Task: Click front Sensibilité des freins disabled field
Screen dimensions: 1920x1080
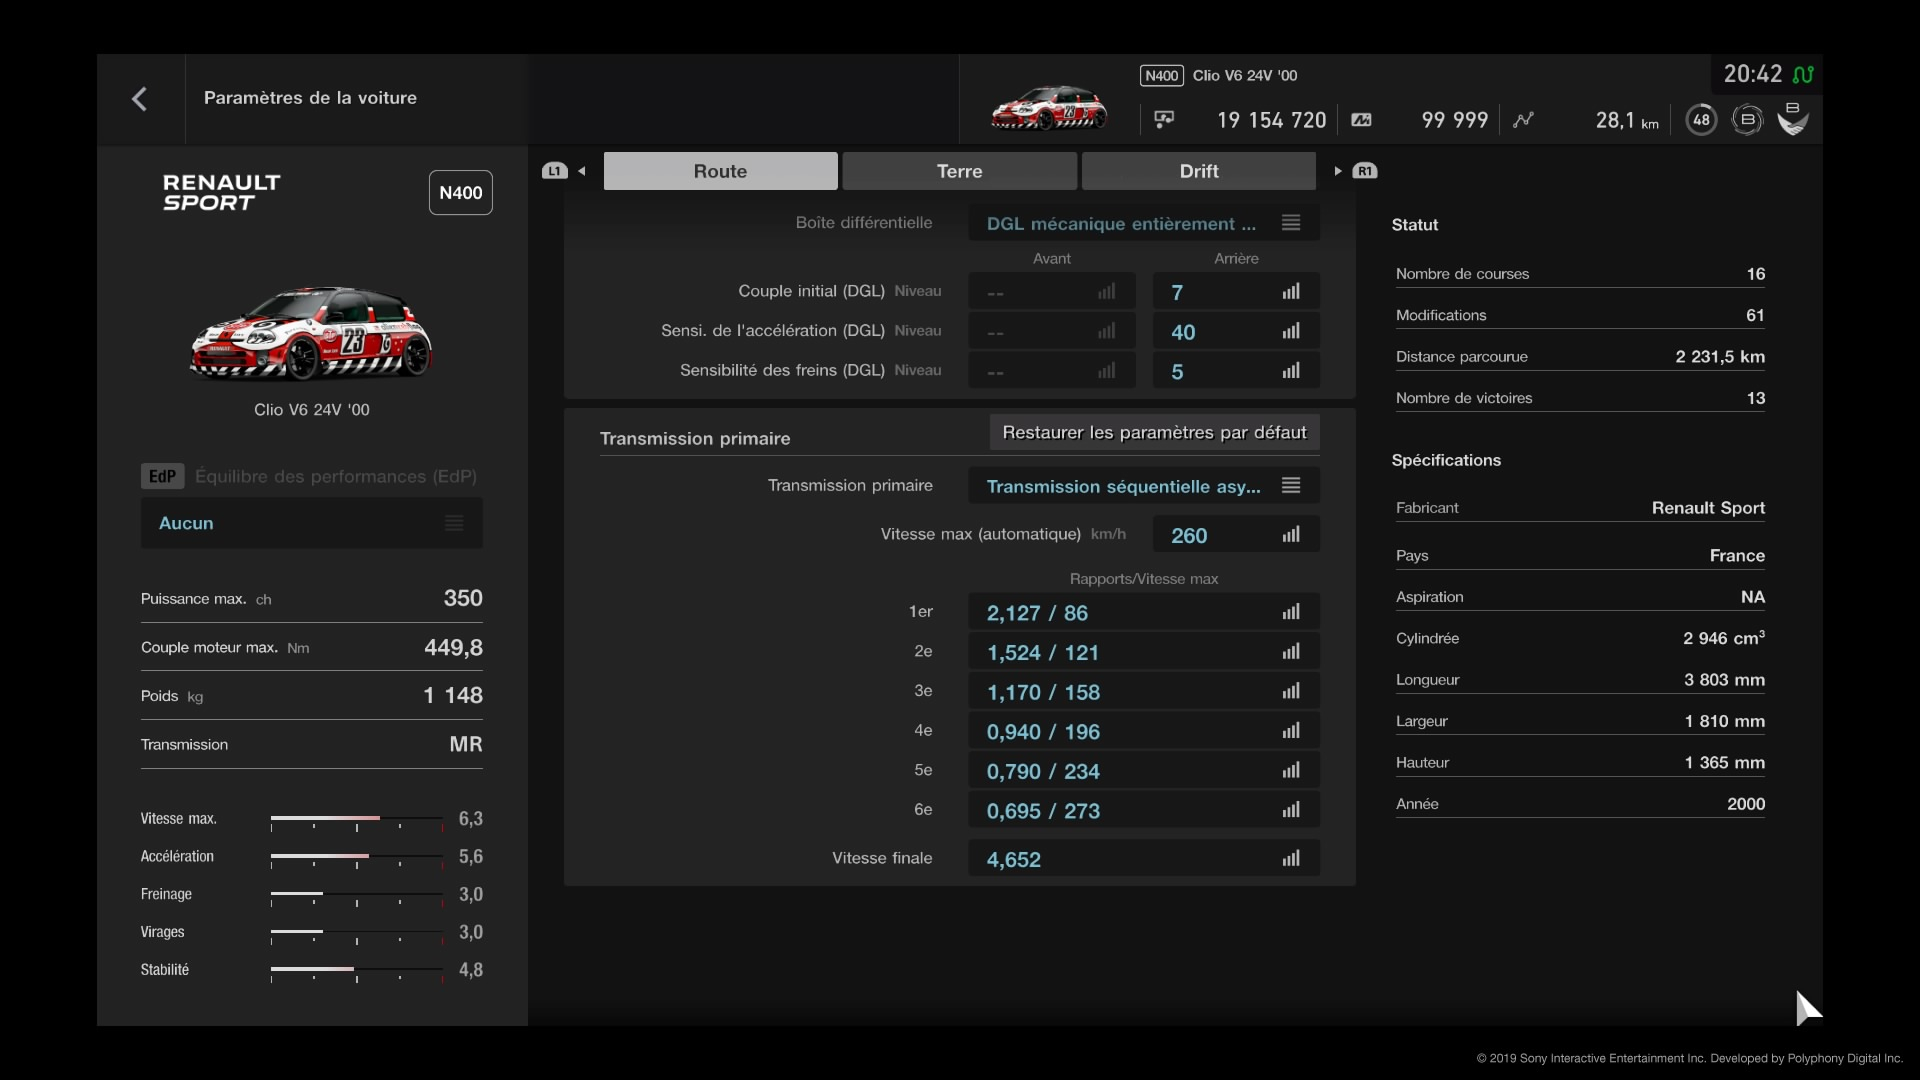Action: click(x=1052, y=371)
